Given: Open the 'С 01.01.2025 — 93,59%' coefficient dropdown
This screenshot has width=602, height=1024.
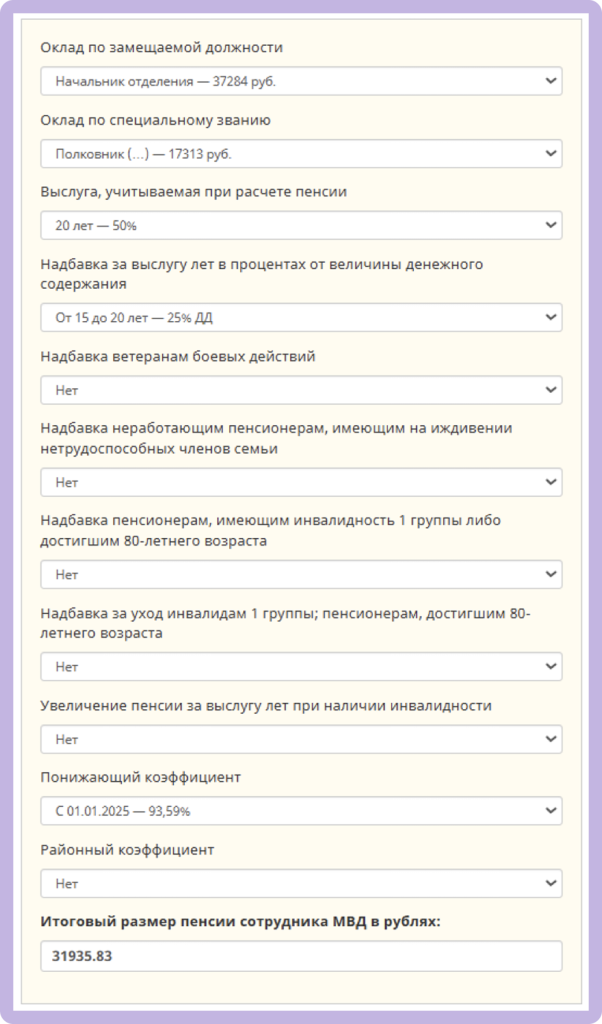Looking at the screenshot, I should [x=300, y=811].
